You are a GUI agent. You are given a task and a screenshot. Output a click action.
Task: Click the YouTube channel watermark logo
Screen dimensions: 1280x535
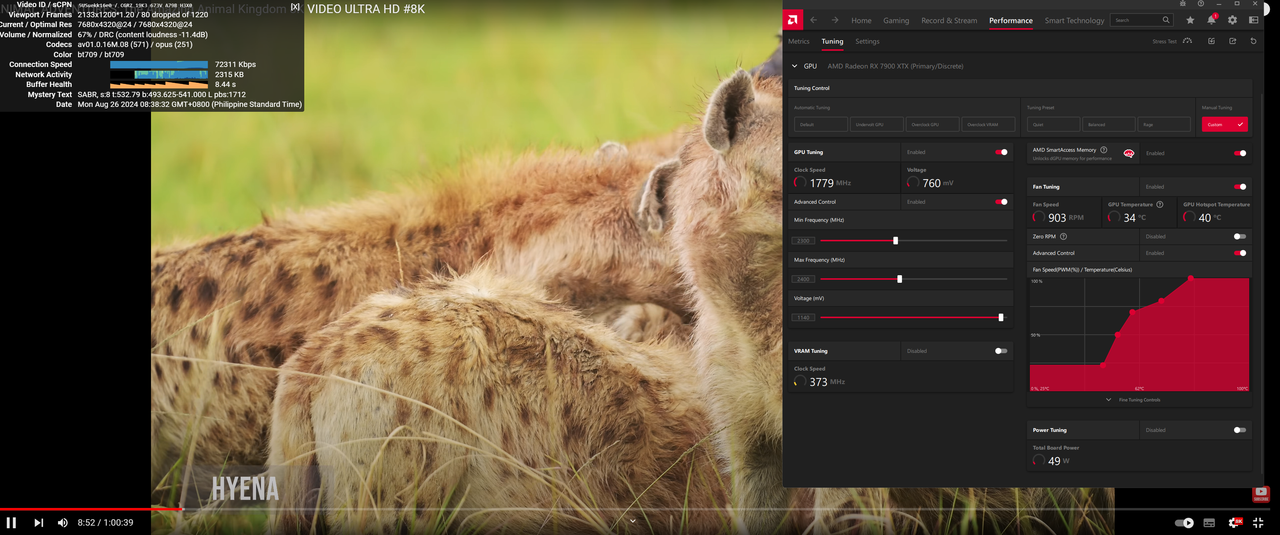point(1261,493)
